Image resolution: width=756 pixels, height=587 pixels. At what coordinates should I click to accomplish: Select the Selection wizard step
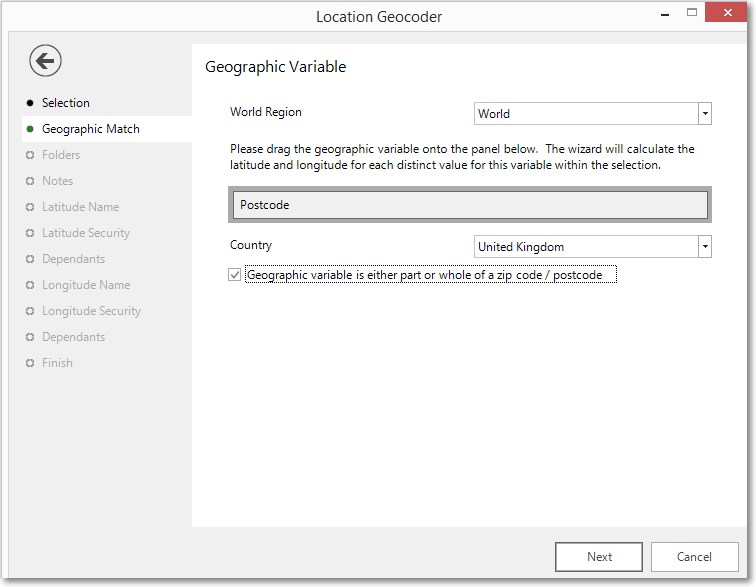pos(66,103)
